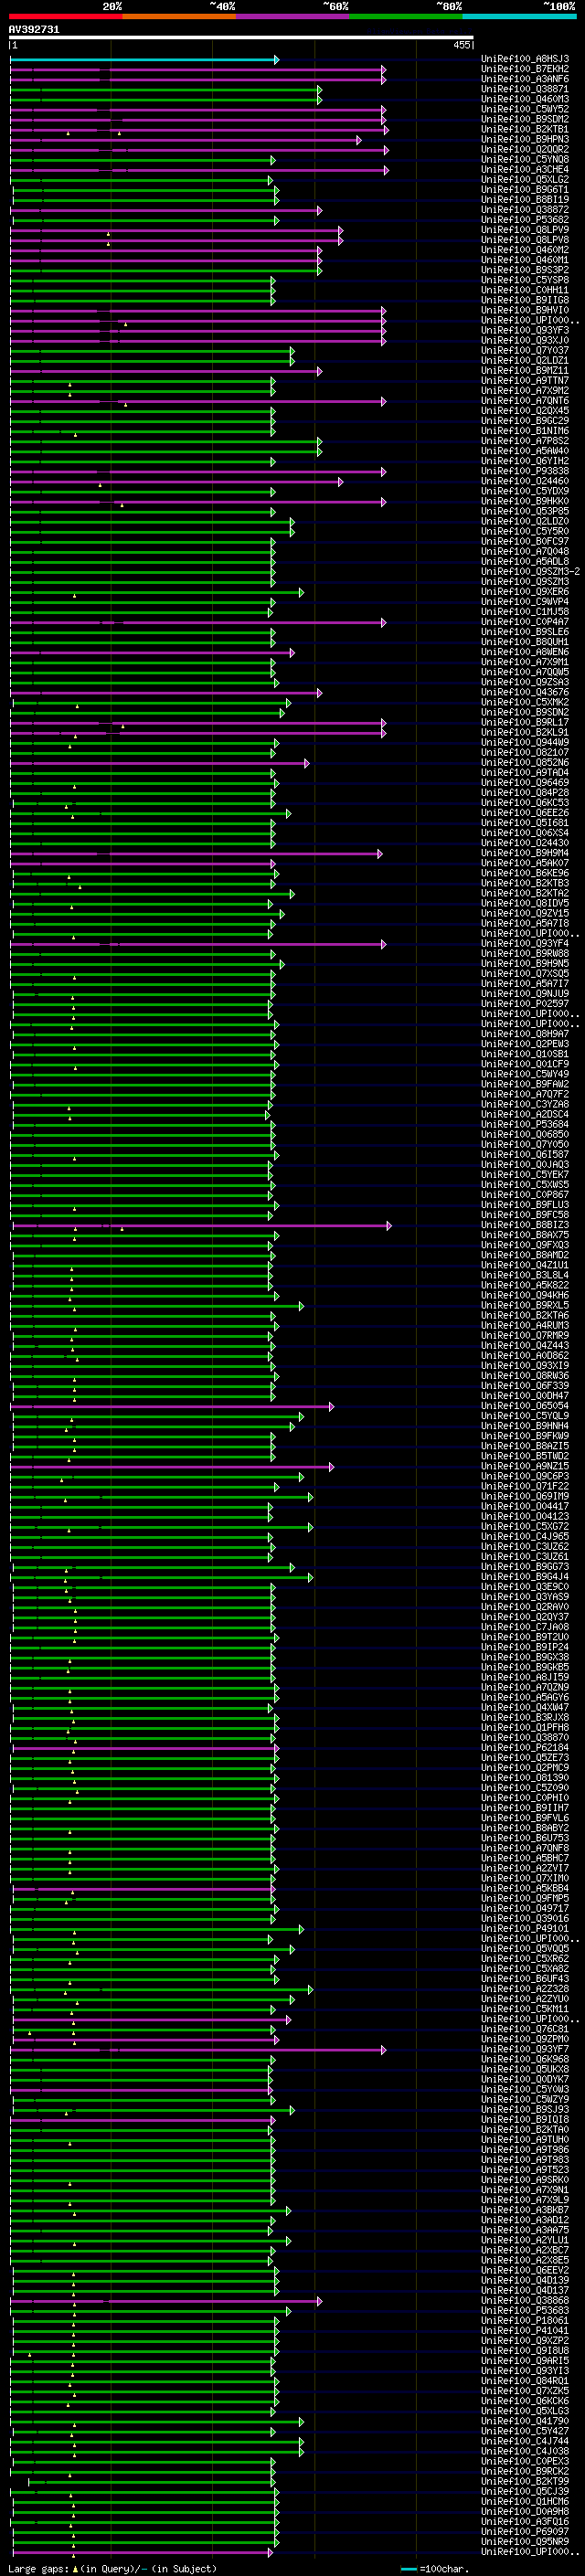This screenshot has height=2576, width=585.
Task: Select hit UniRef100_A5AK07
Action: pos(525,863)
